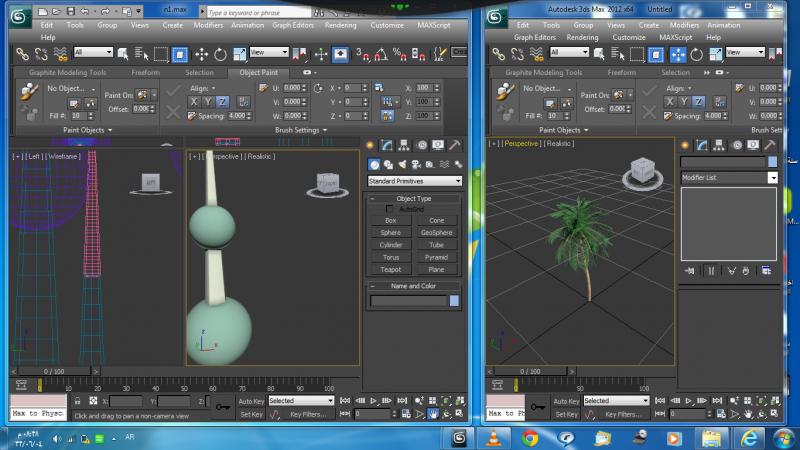Launch VLC media player from taskbar
Image resolution: width=800 pixels, height=450 pixels.
pyautogui.click(x=494, y=438)
